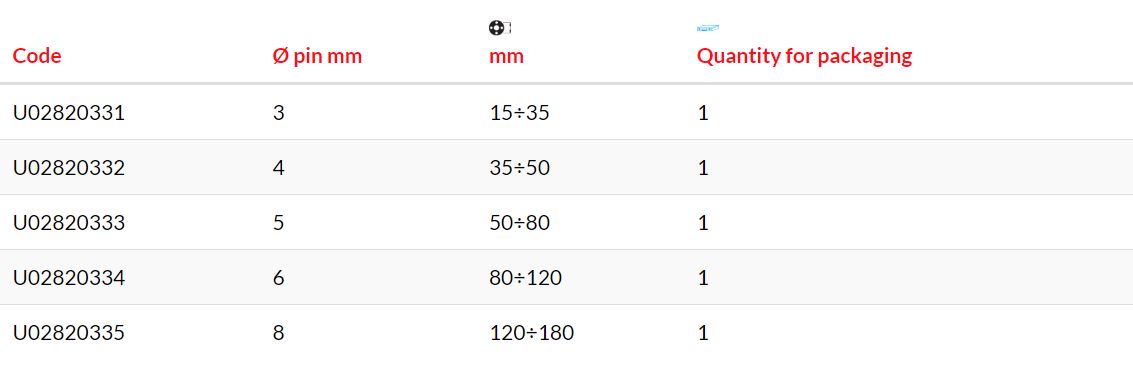The image size is (1133, 368).
Task: Select the 80÷120 range cell
Action: 525,278
